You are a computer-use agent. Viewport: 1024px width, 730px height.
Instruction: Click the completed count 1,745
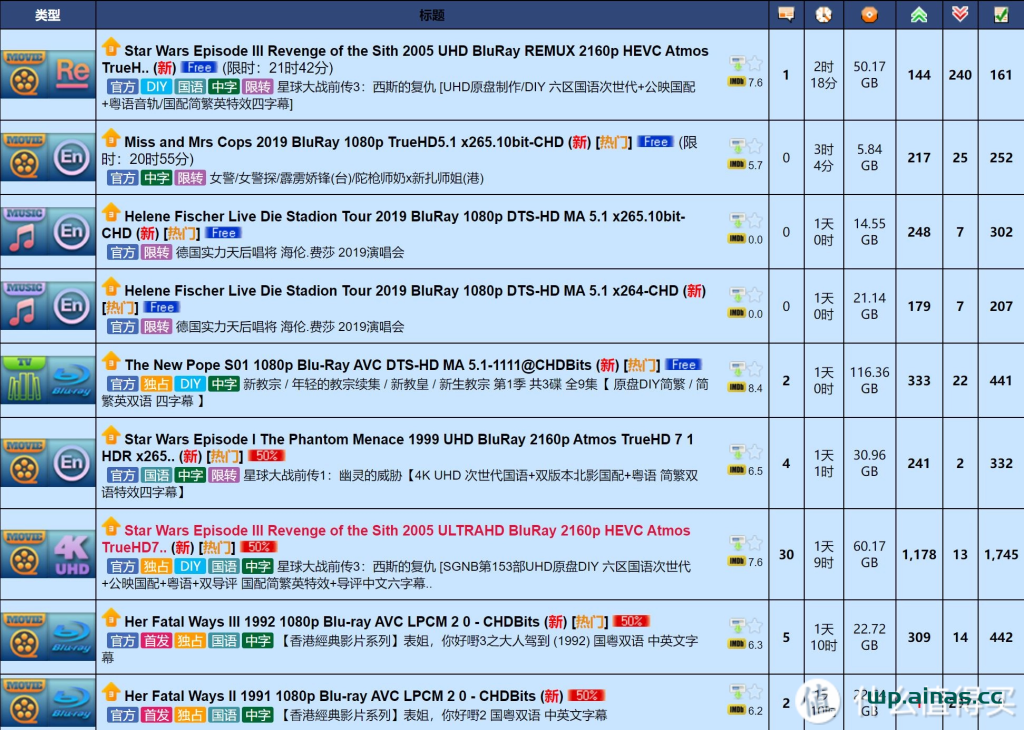pyautogui.click(x=1001, y=554)
